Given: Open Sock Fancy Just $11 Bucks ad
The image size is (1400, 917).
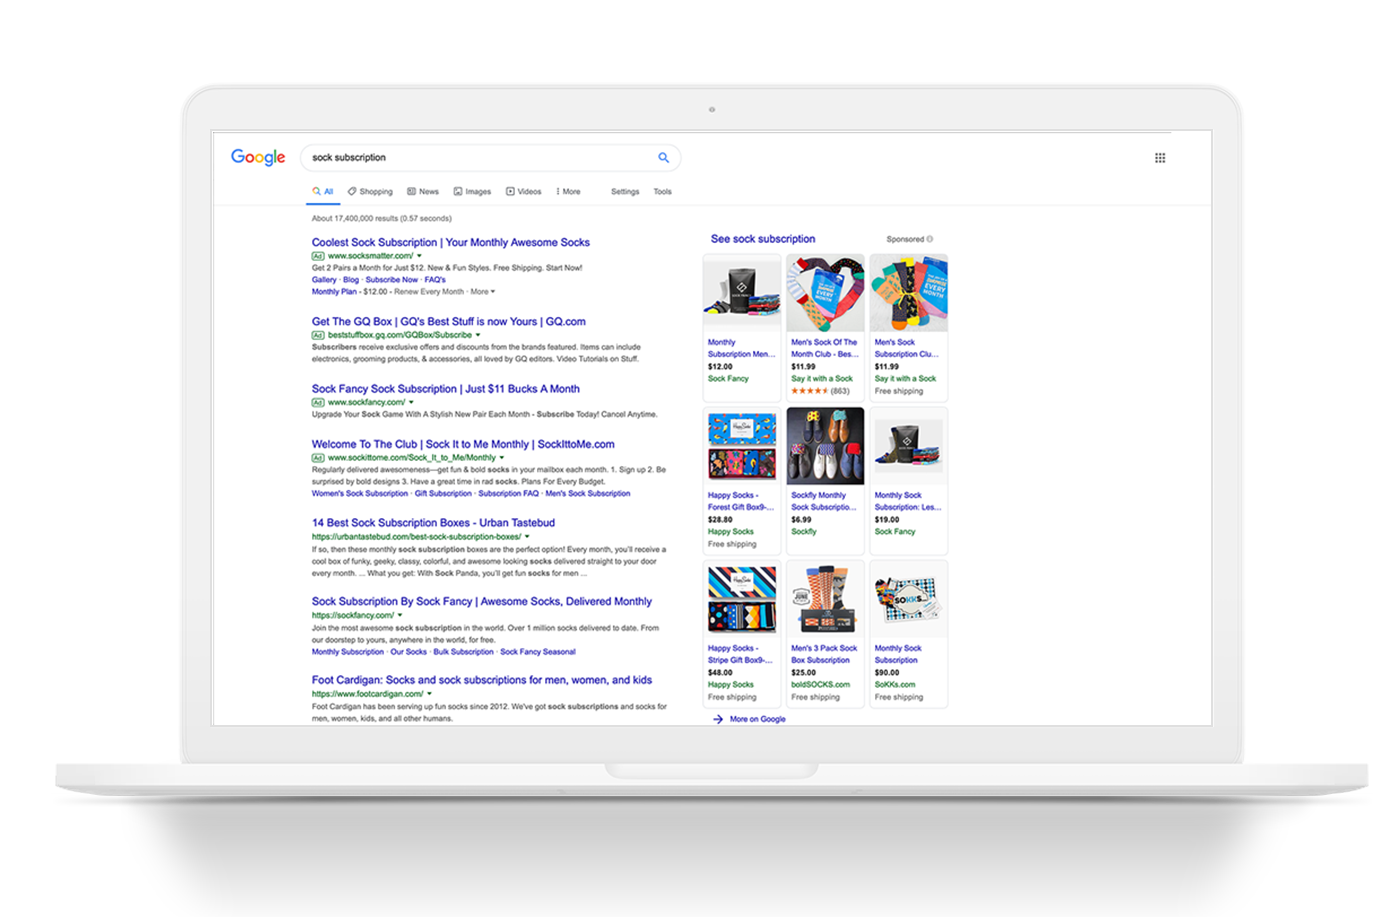Looking at the screenshot, I should [x=445, y=389].
